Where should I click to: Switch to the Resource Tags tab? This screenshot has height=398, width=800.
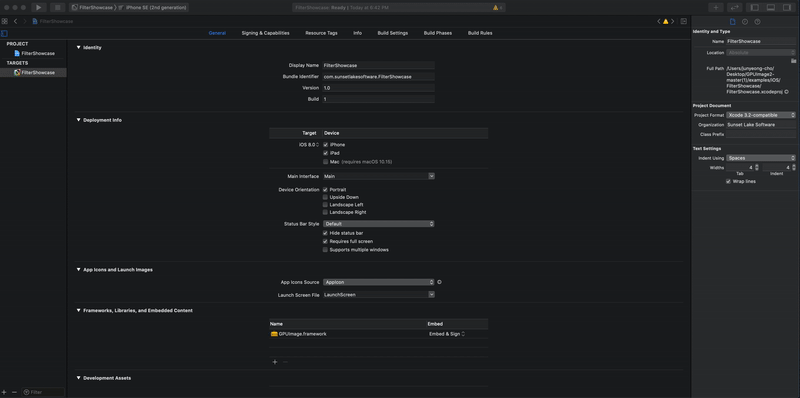click(321, 33)
